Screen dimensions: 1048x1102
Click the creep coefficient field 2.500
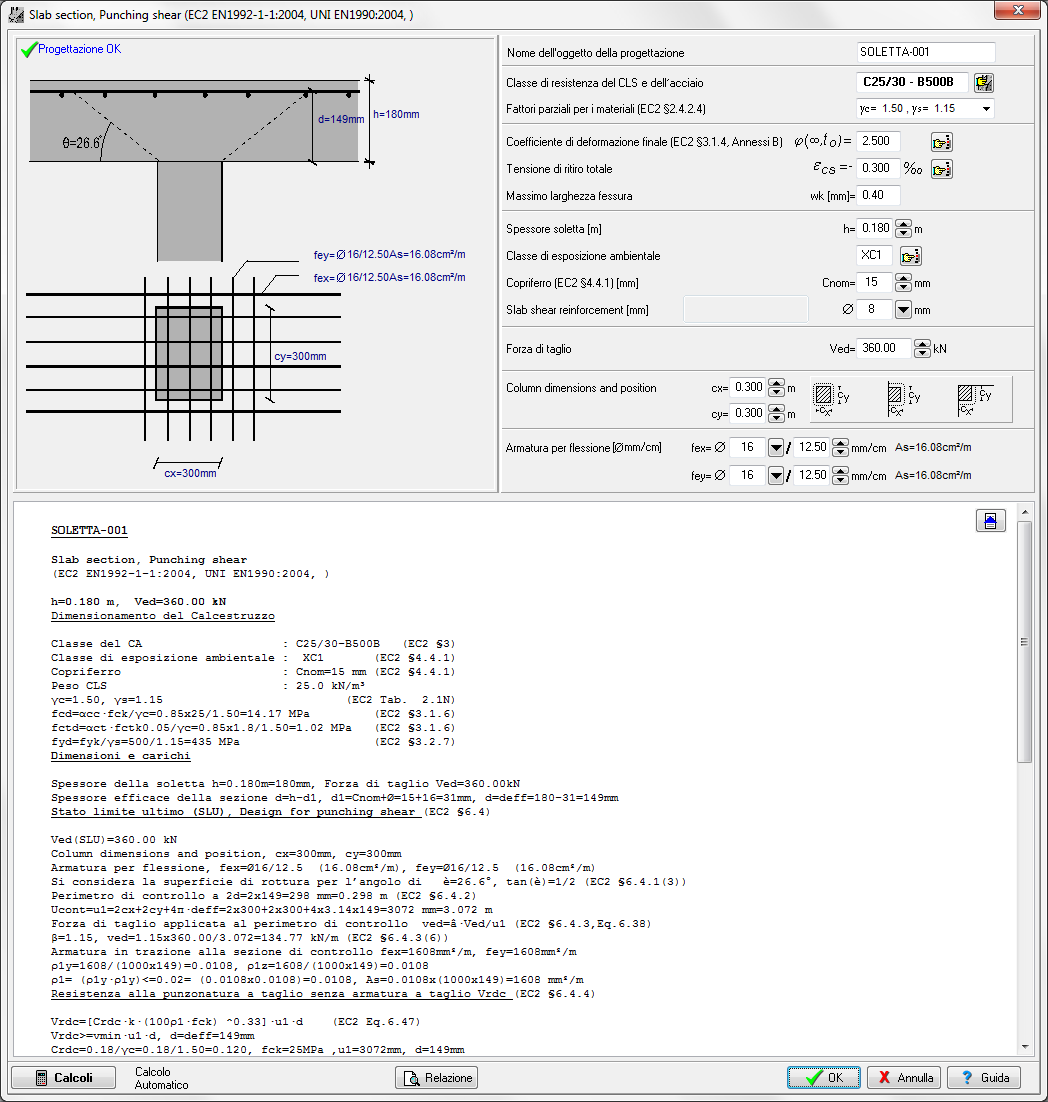point(878,141)
